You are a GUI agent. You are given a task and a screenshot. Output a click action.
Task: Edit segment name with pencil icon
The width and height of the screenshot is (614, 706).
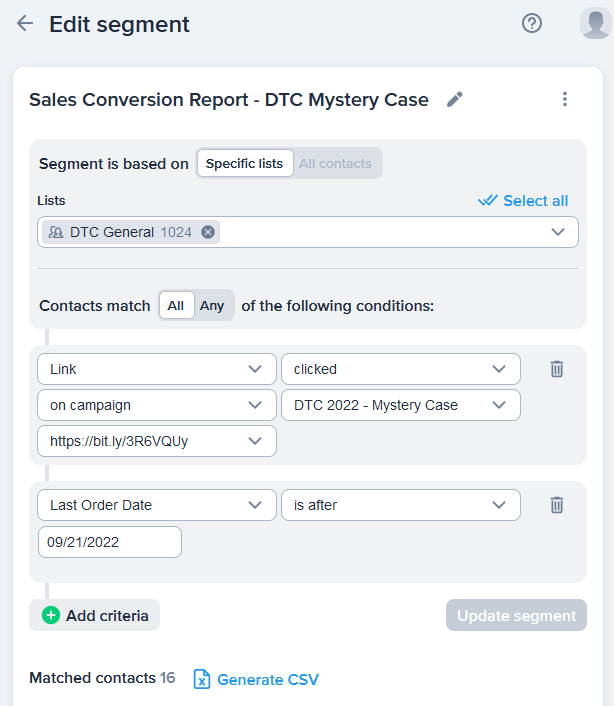(x=455, y=100)
